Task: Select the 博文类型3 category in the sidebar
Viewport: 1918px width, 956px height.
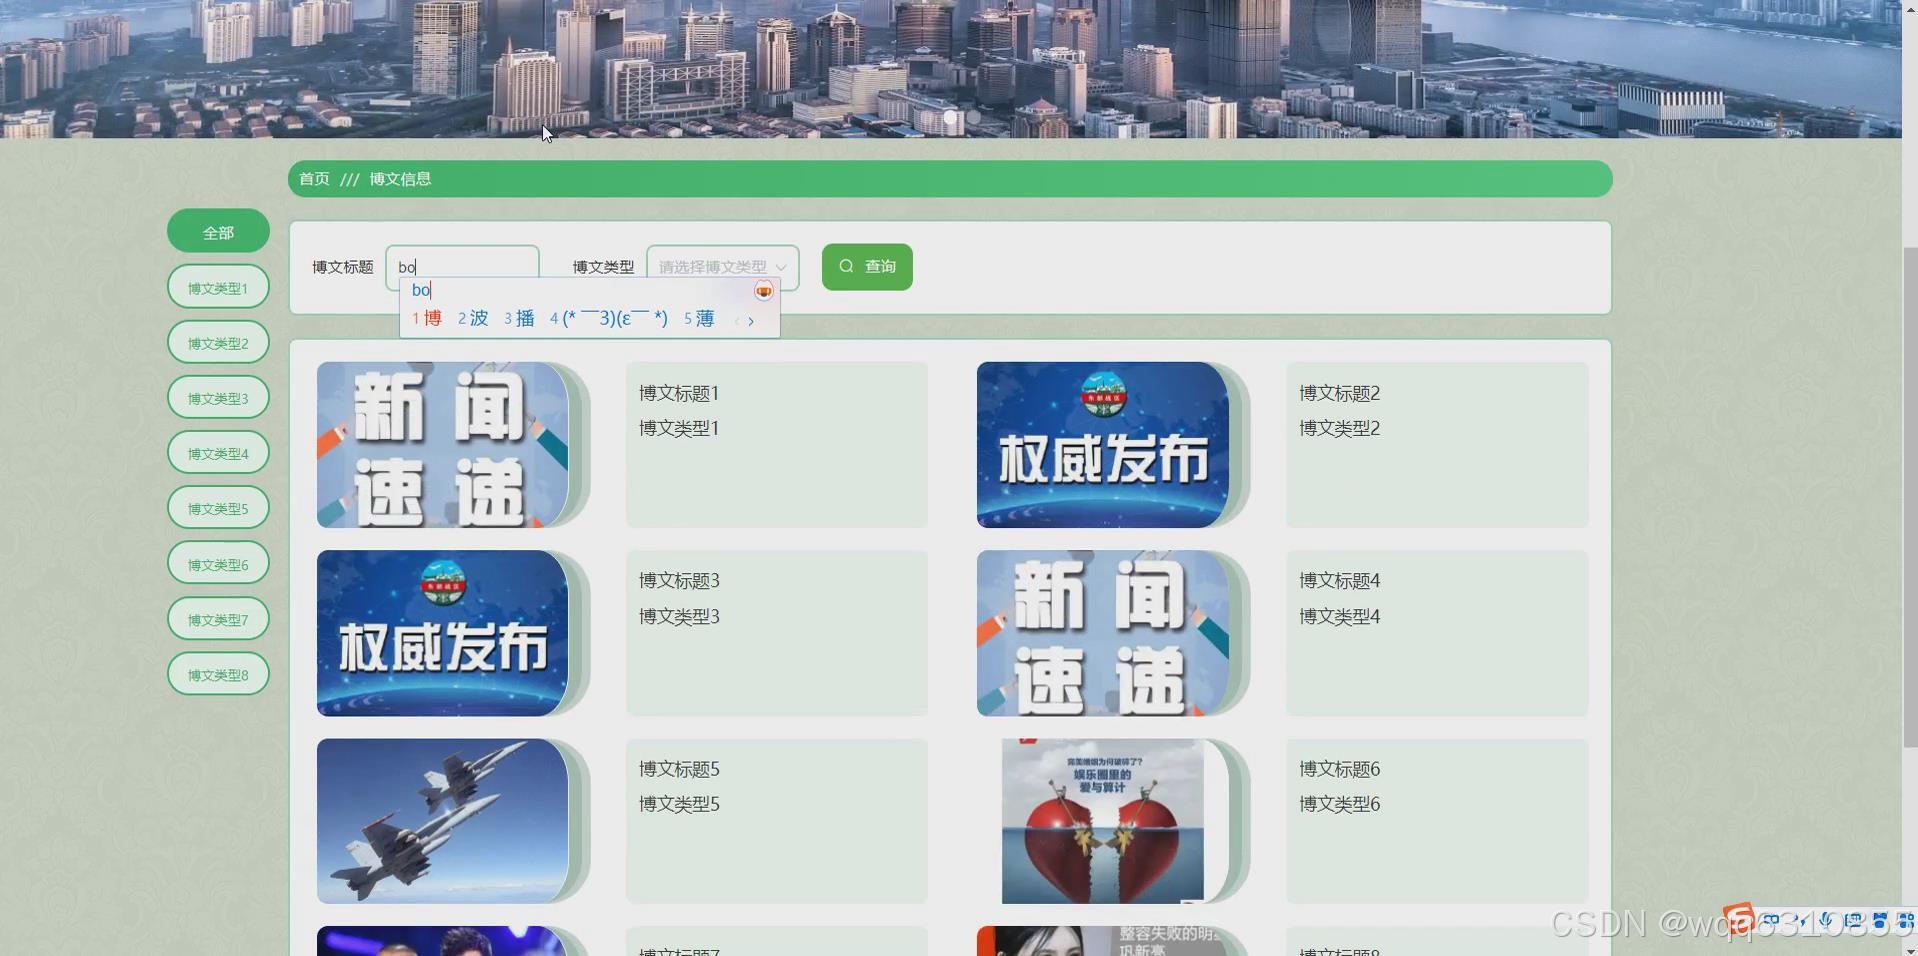Action: (217, 397)
